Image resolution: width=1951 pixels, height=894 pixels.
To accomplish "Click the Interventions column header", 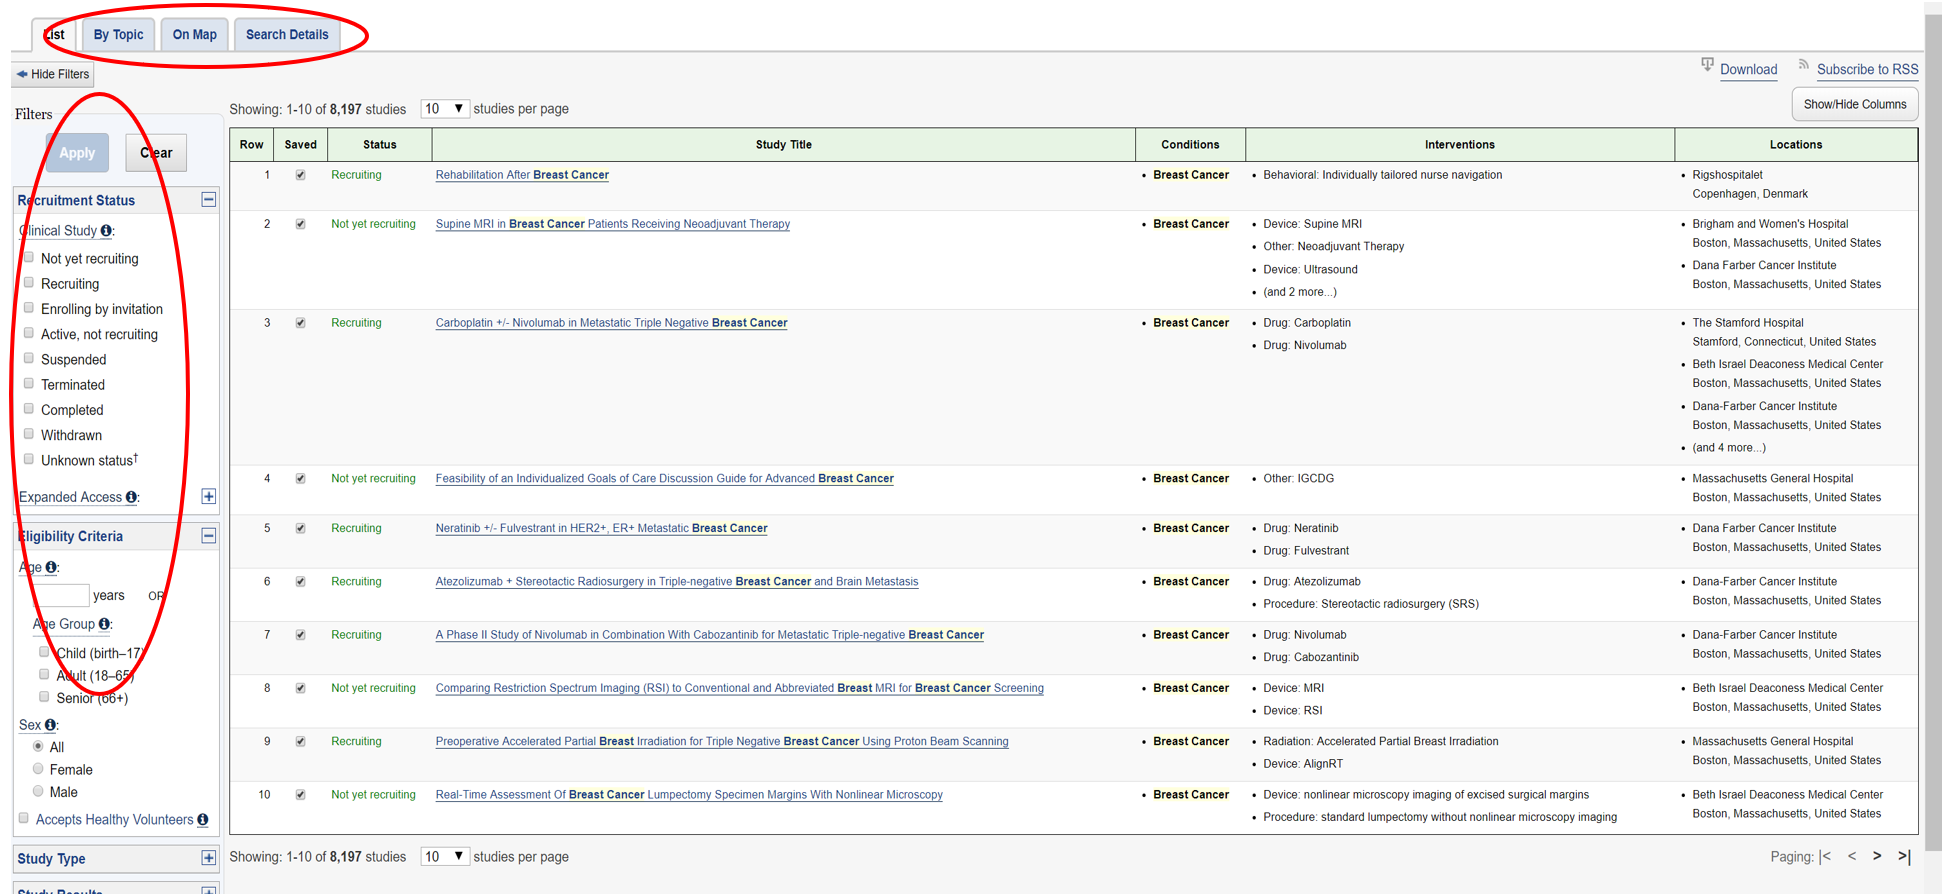I will 1459,145.
